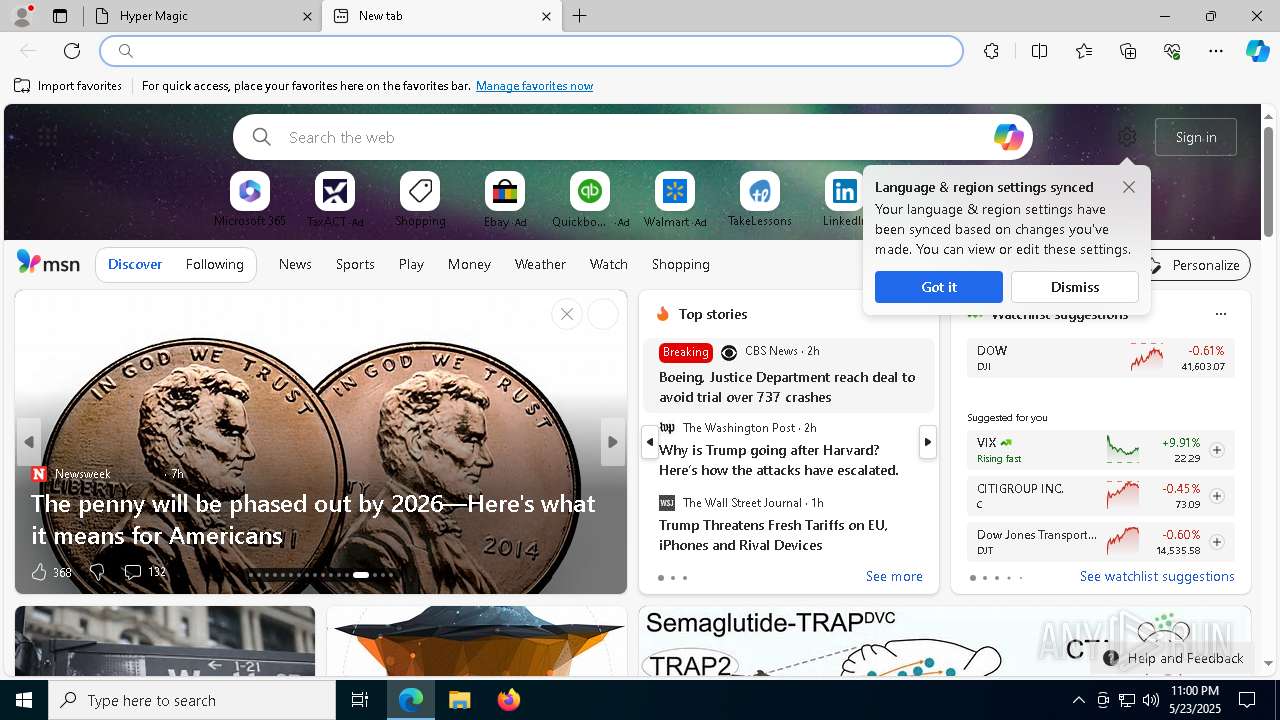Viewport: 1280px width, 720px height.
Task: Dislike the penny news story
Action: click(97, 572)
